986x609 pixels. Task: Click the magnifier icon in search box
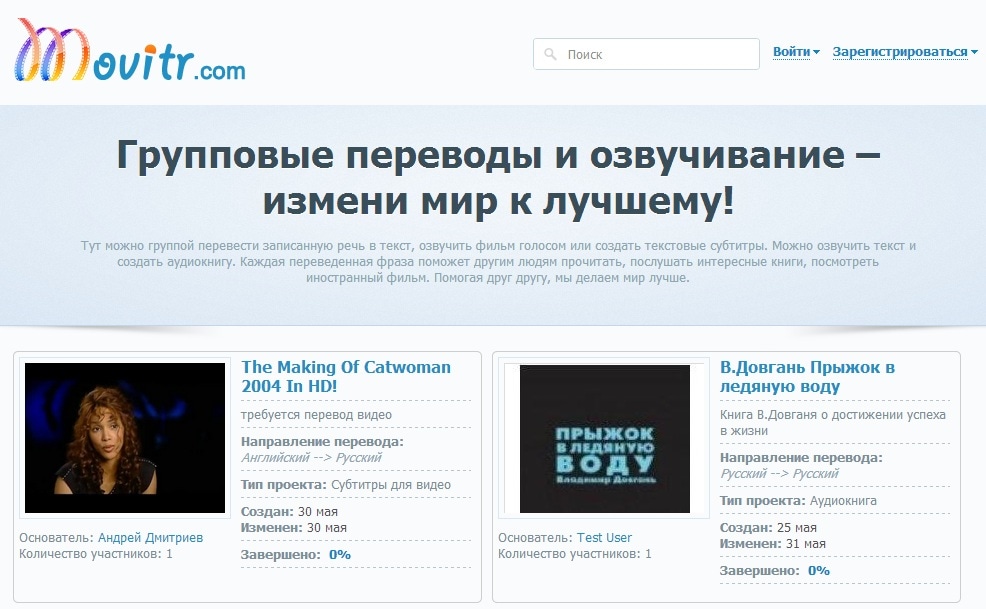(x=550, y=54)
